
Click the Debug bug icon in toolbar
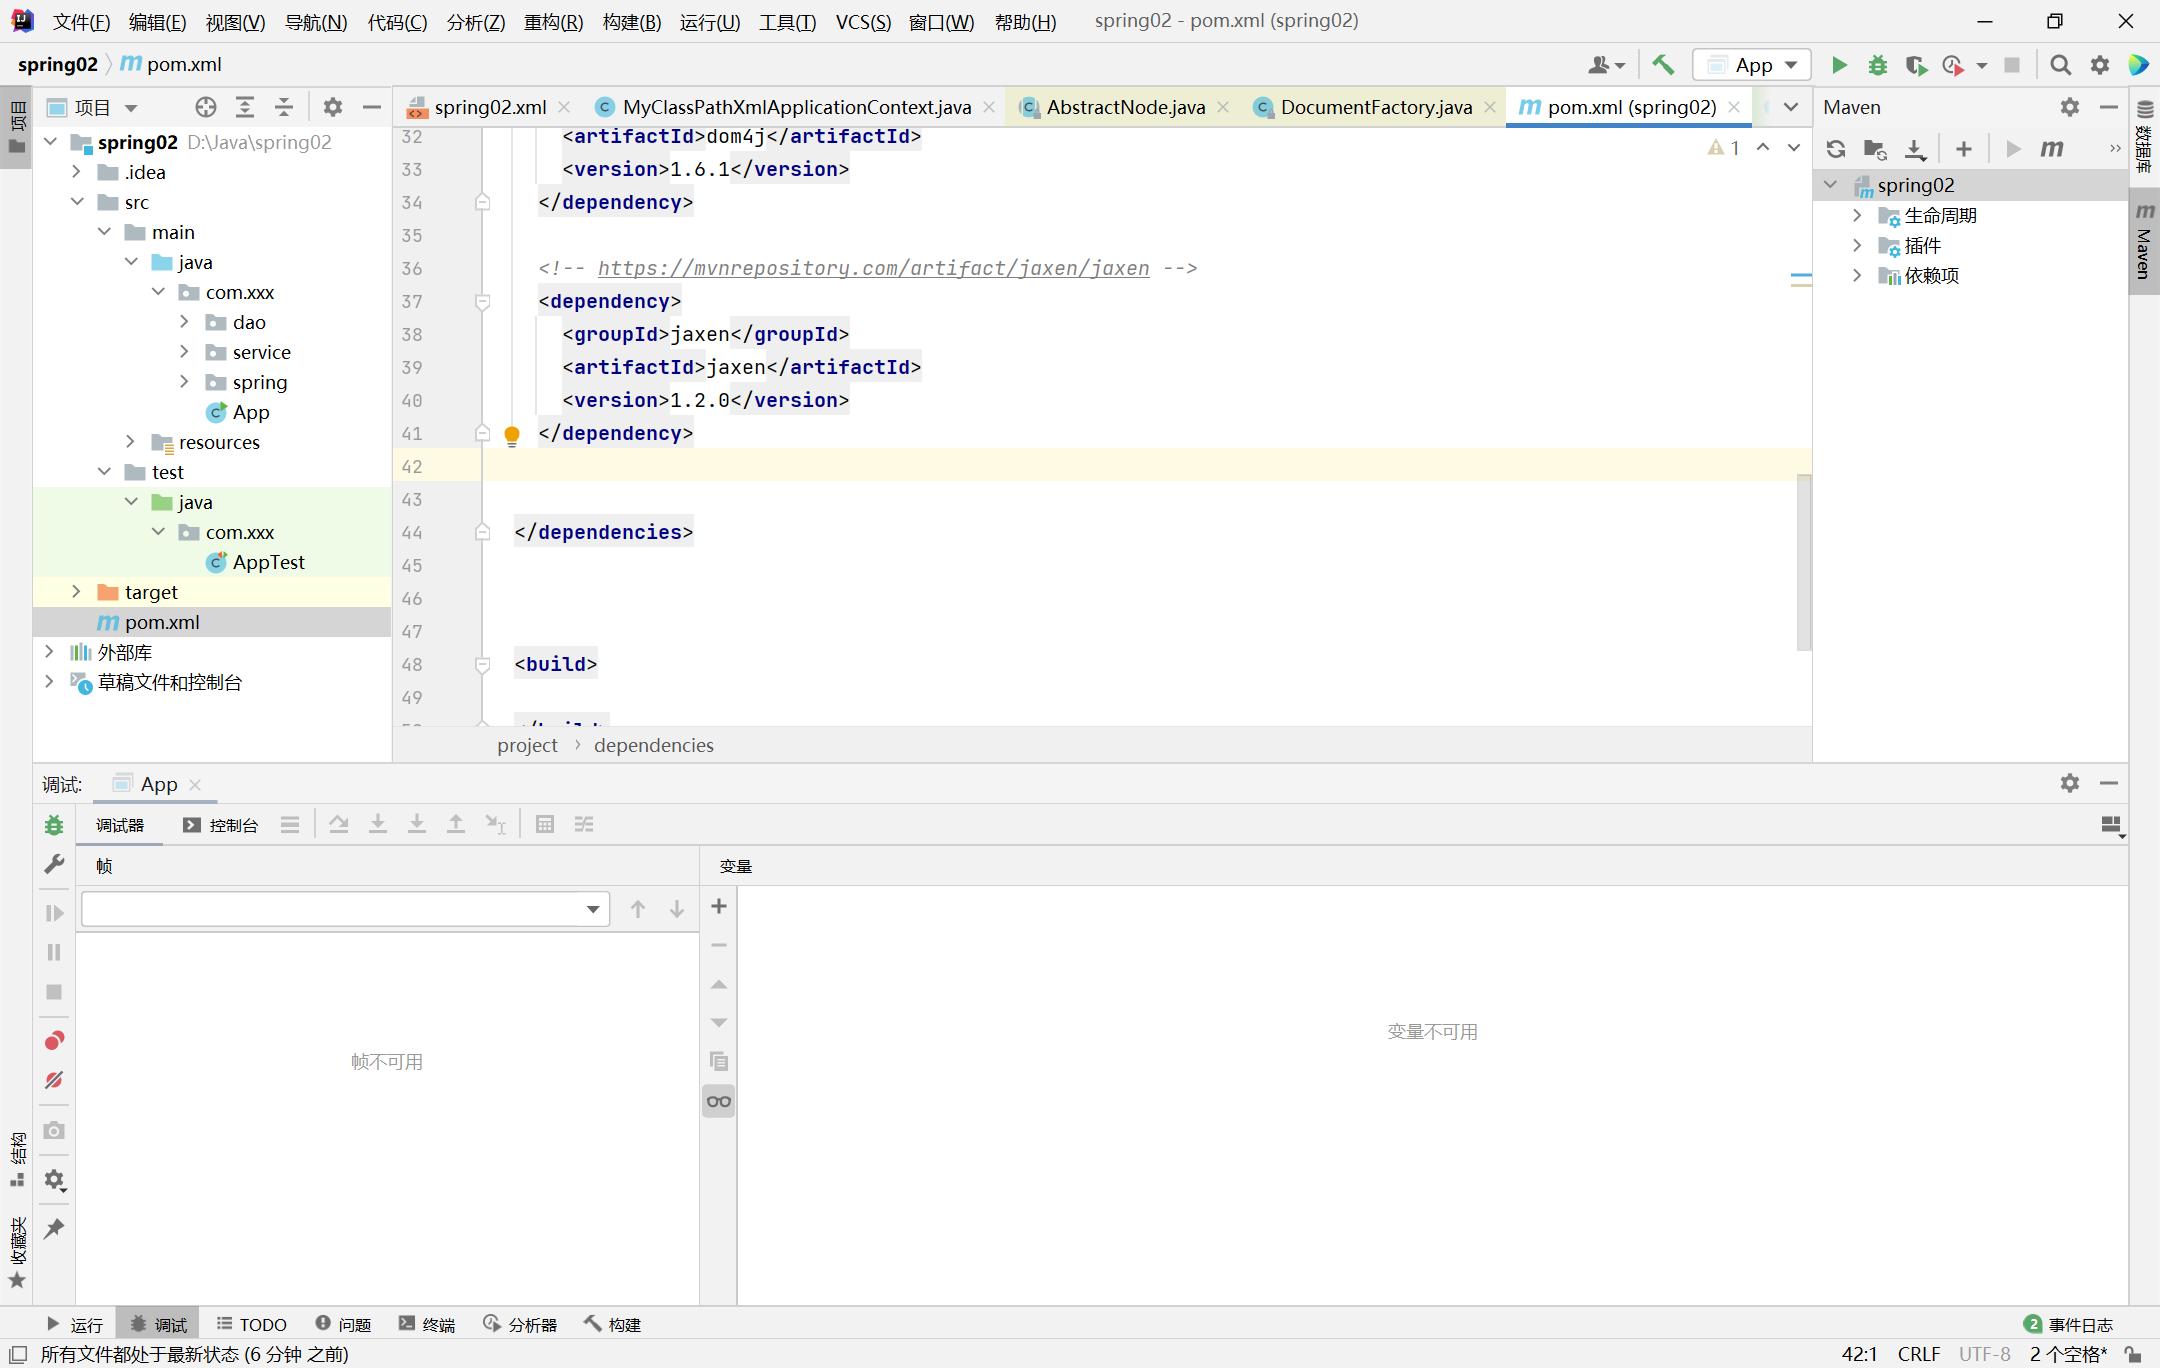(1877, 65)
